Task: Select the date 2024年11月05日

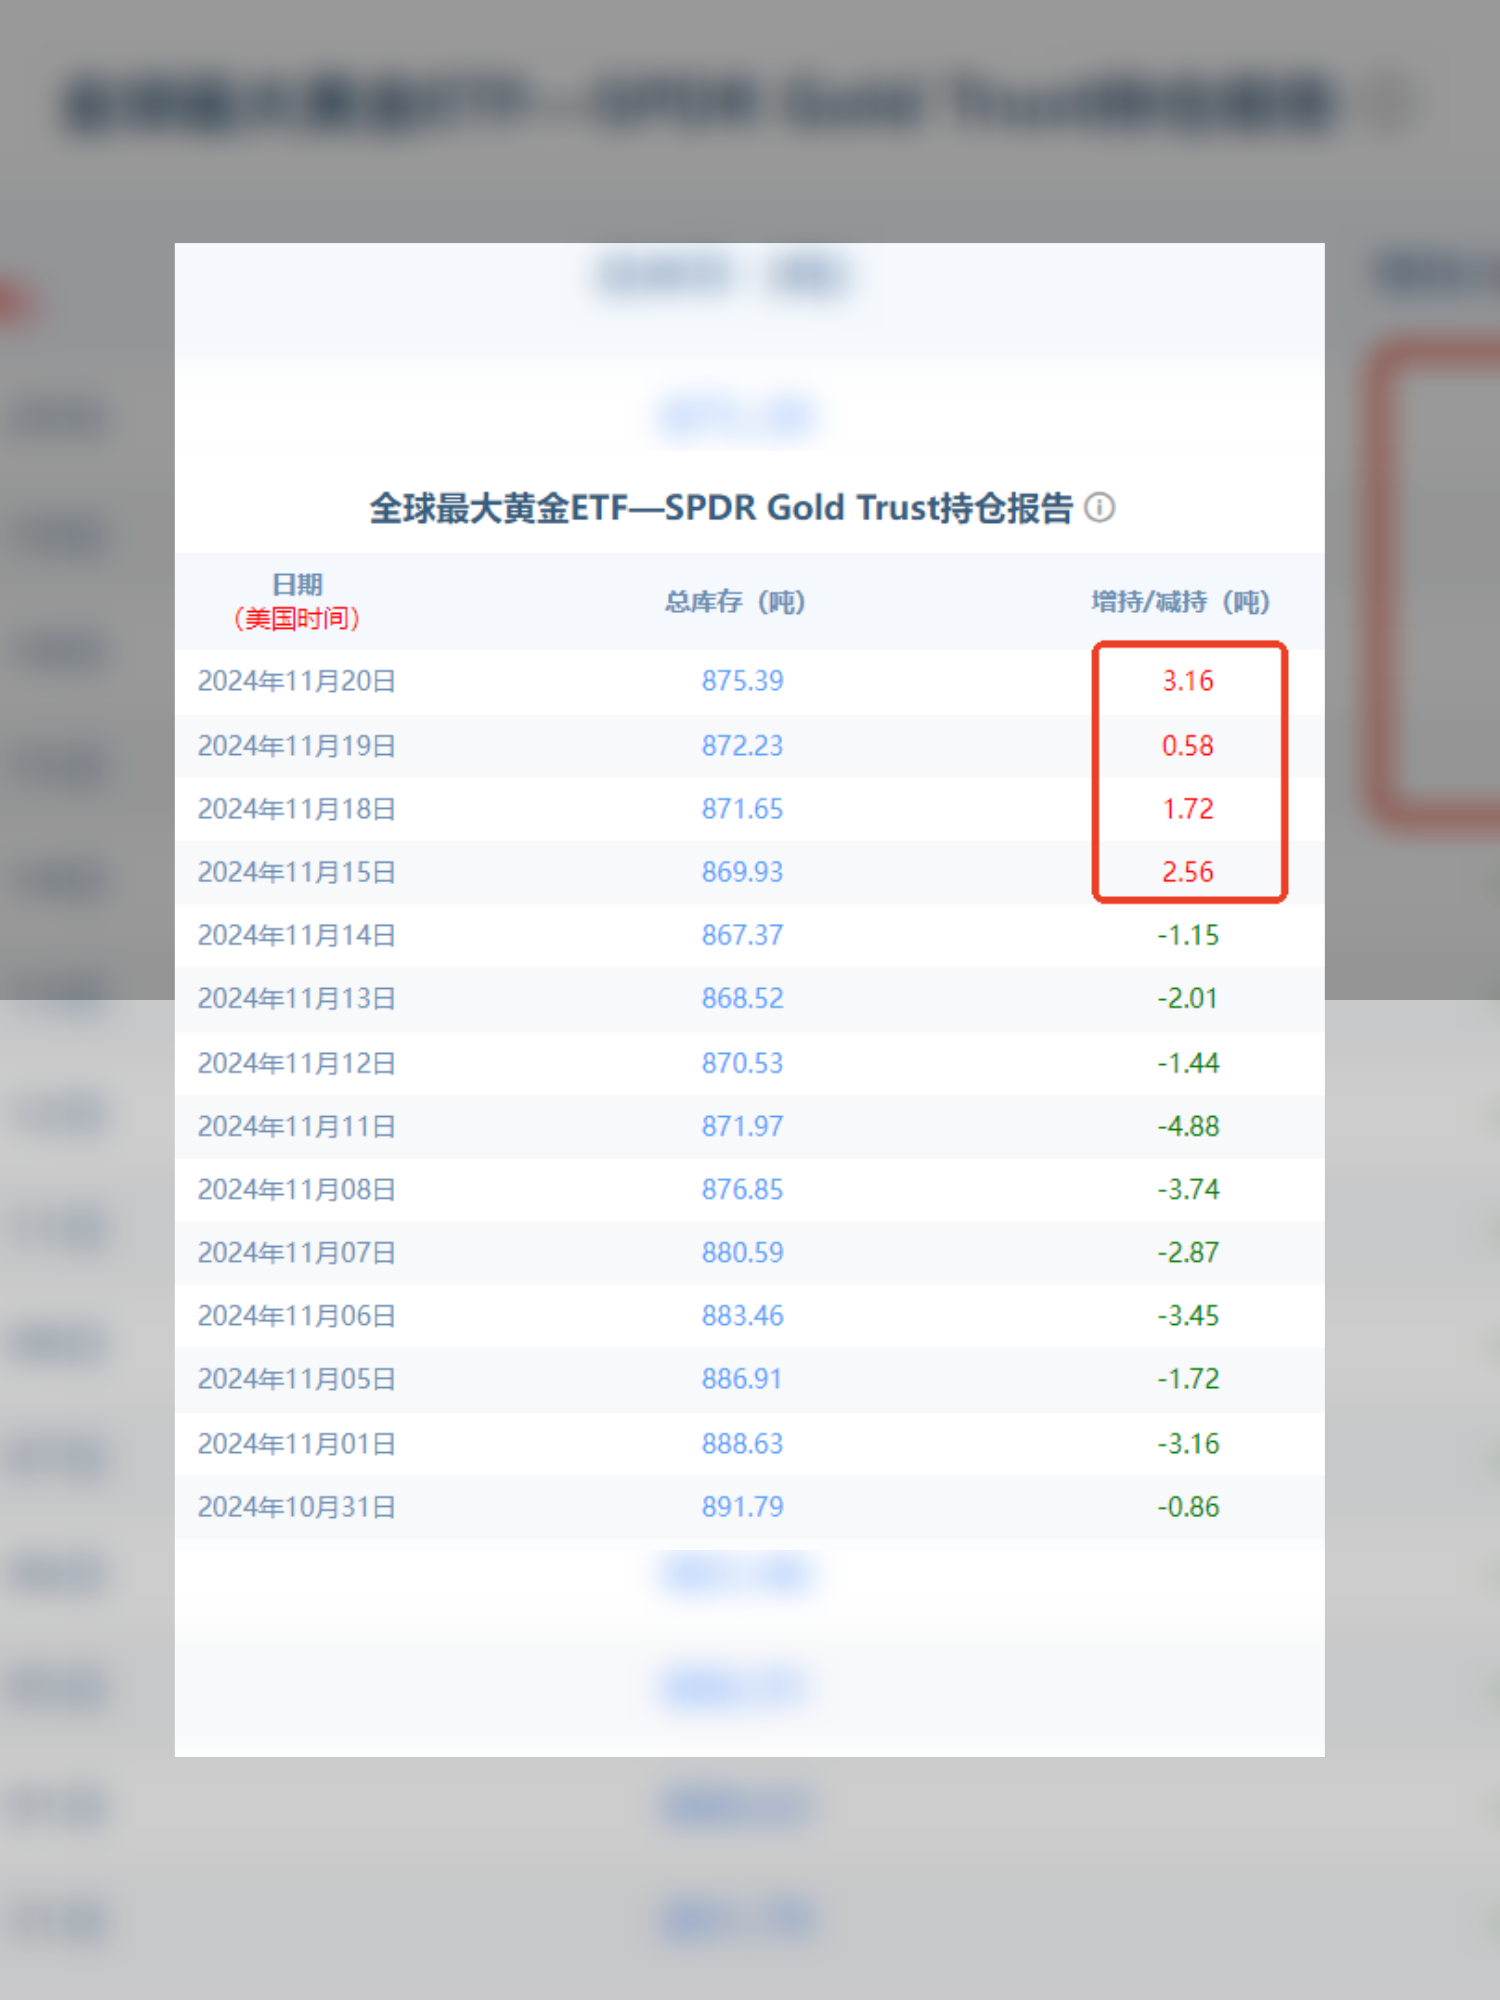Action: coord(297,1378)
